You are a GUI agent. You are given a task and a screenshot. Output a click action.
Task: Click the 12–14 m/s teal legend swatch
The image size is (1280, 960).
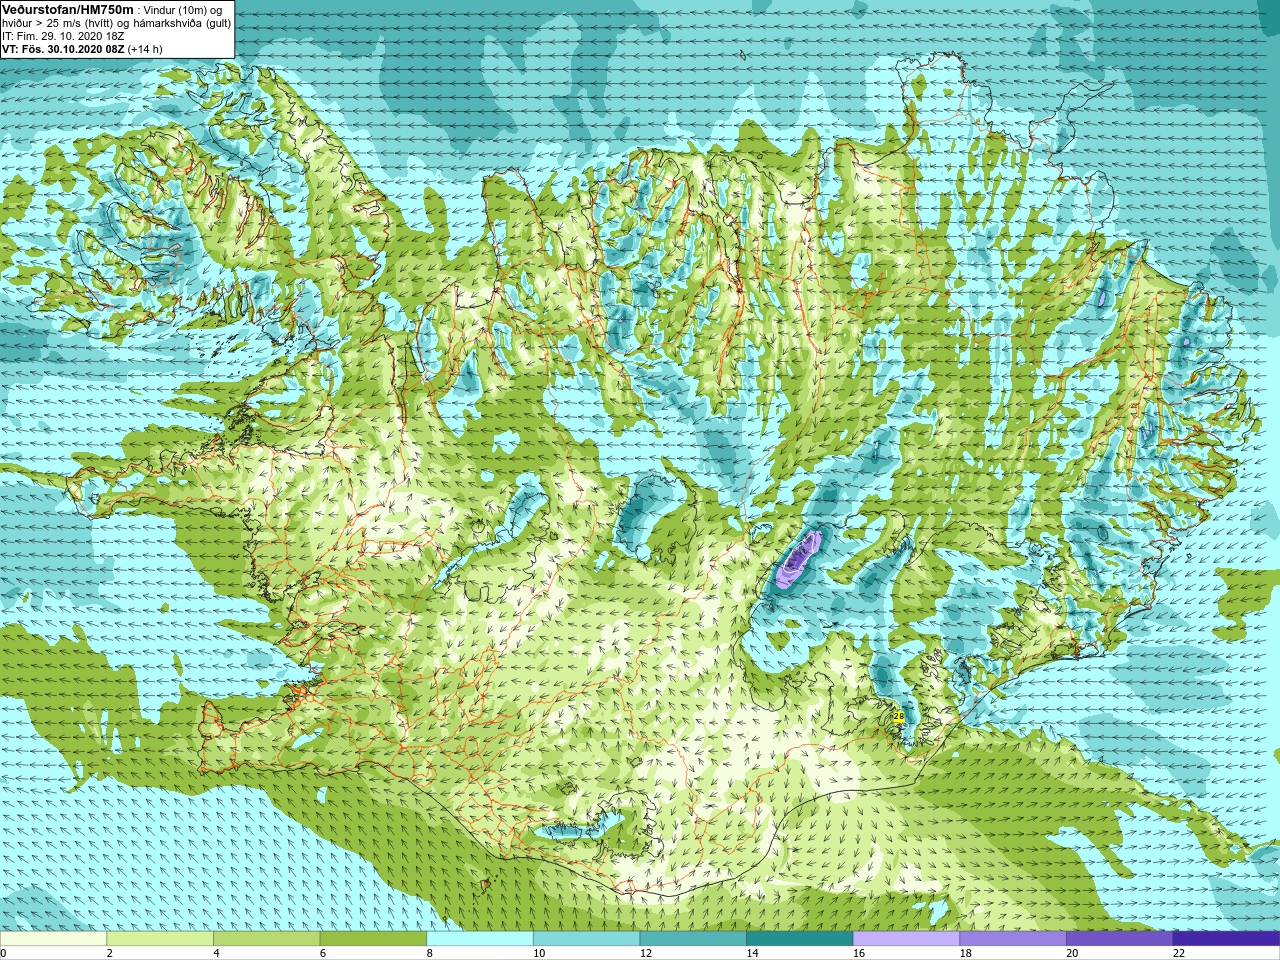tap(693, 939)
